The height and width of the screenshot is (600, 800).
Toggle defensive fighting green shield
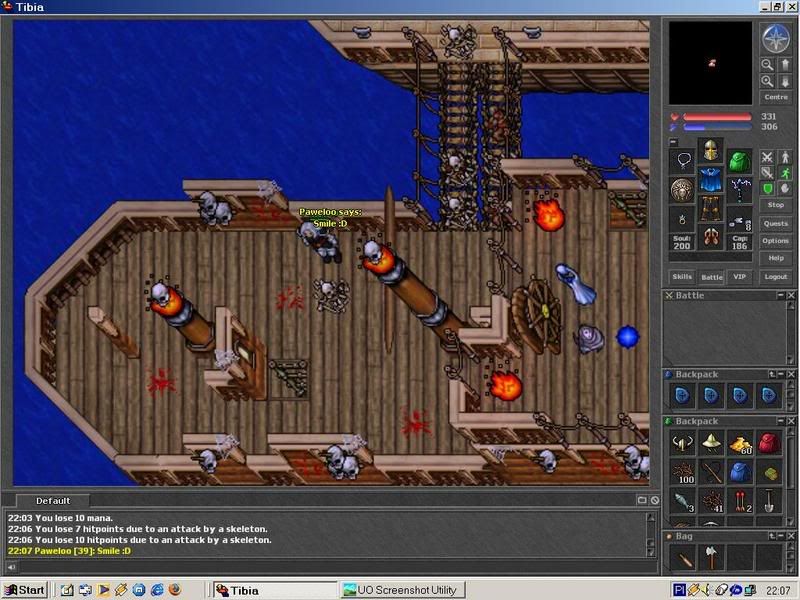click(x=767, y=189)
